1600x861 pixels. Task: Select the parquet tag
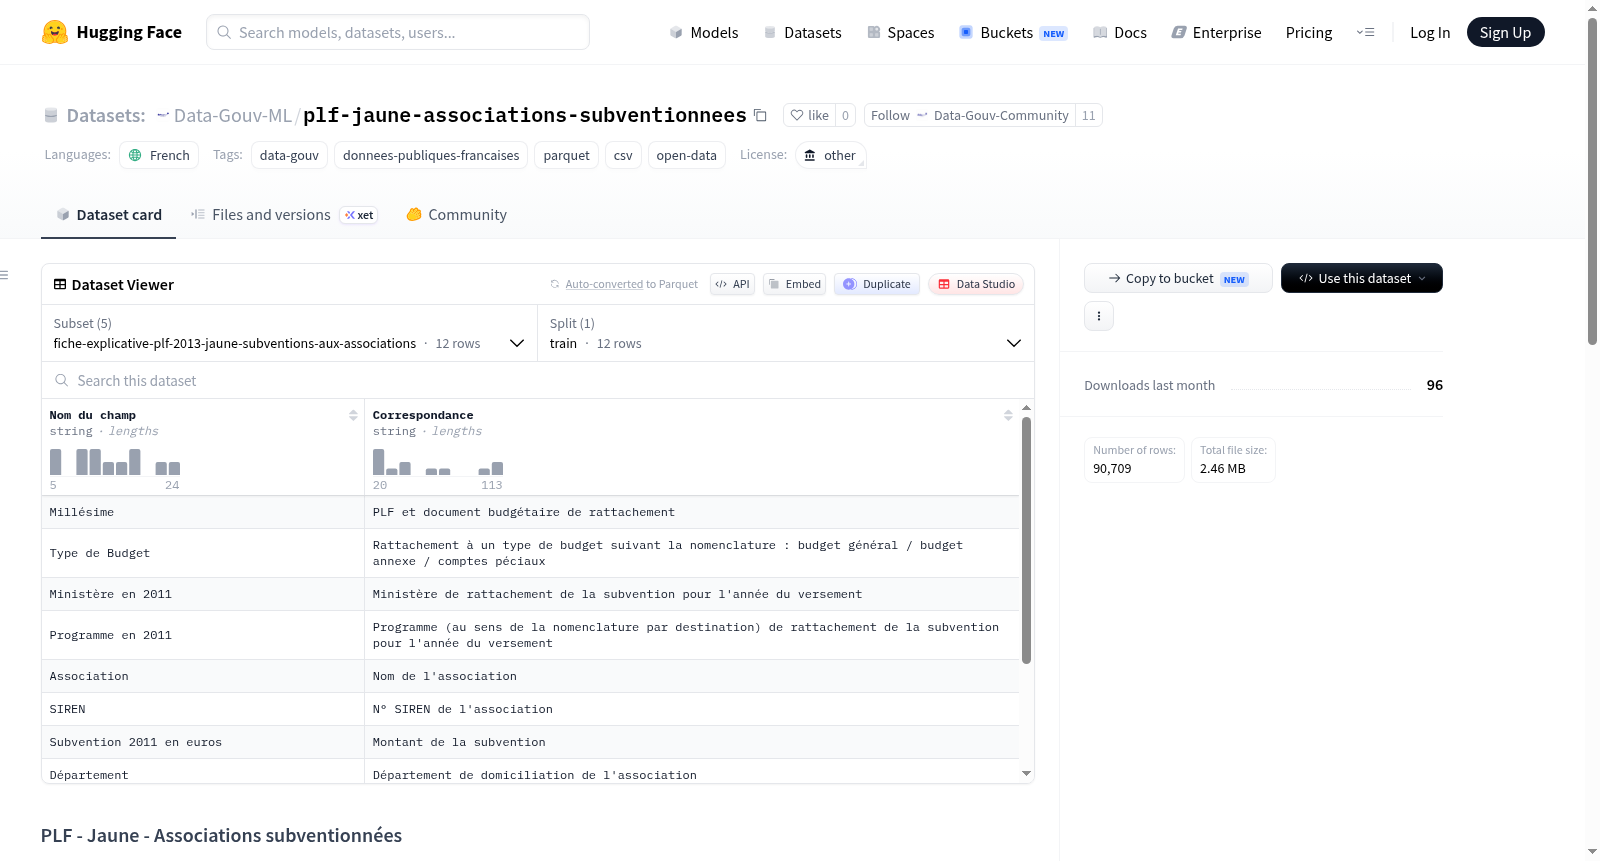pos(567,155)
